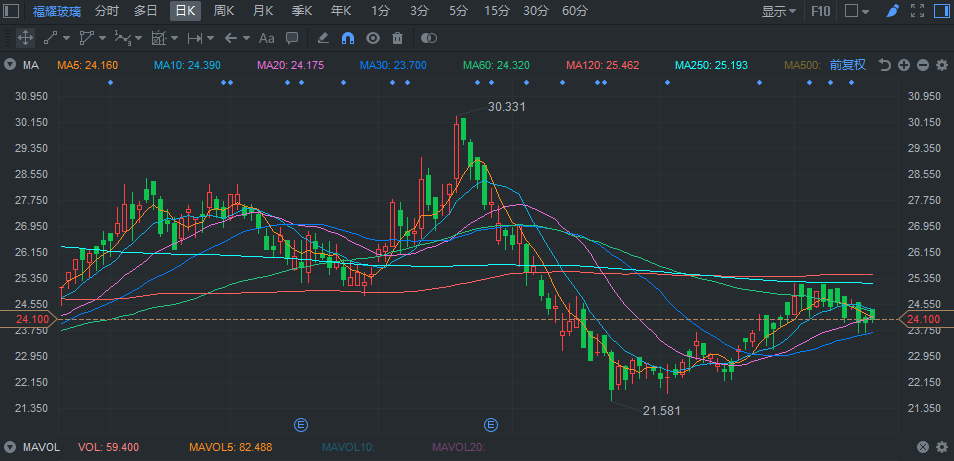Select the left arrow marker tool
The height and width of the screenshot is (461, 954).
(231, 38)
